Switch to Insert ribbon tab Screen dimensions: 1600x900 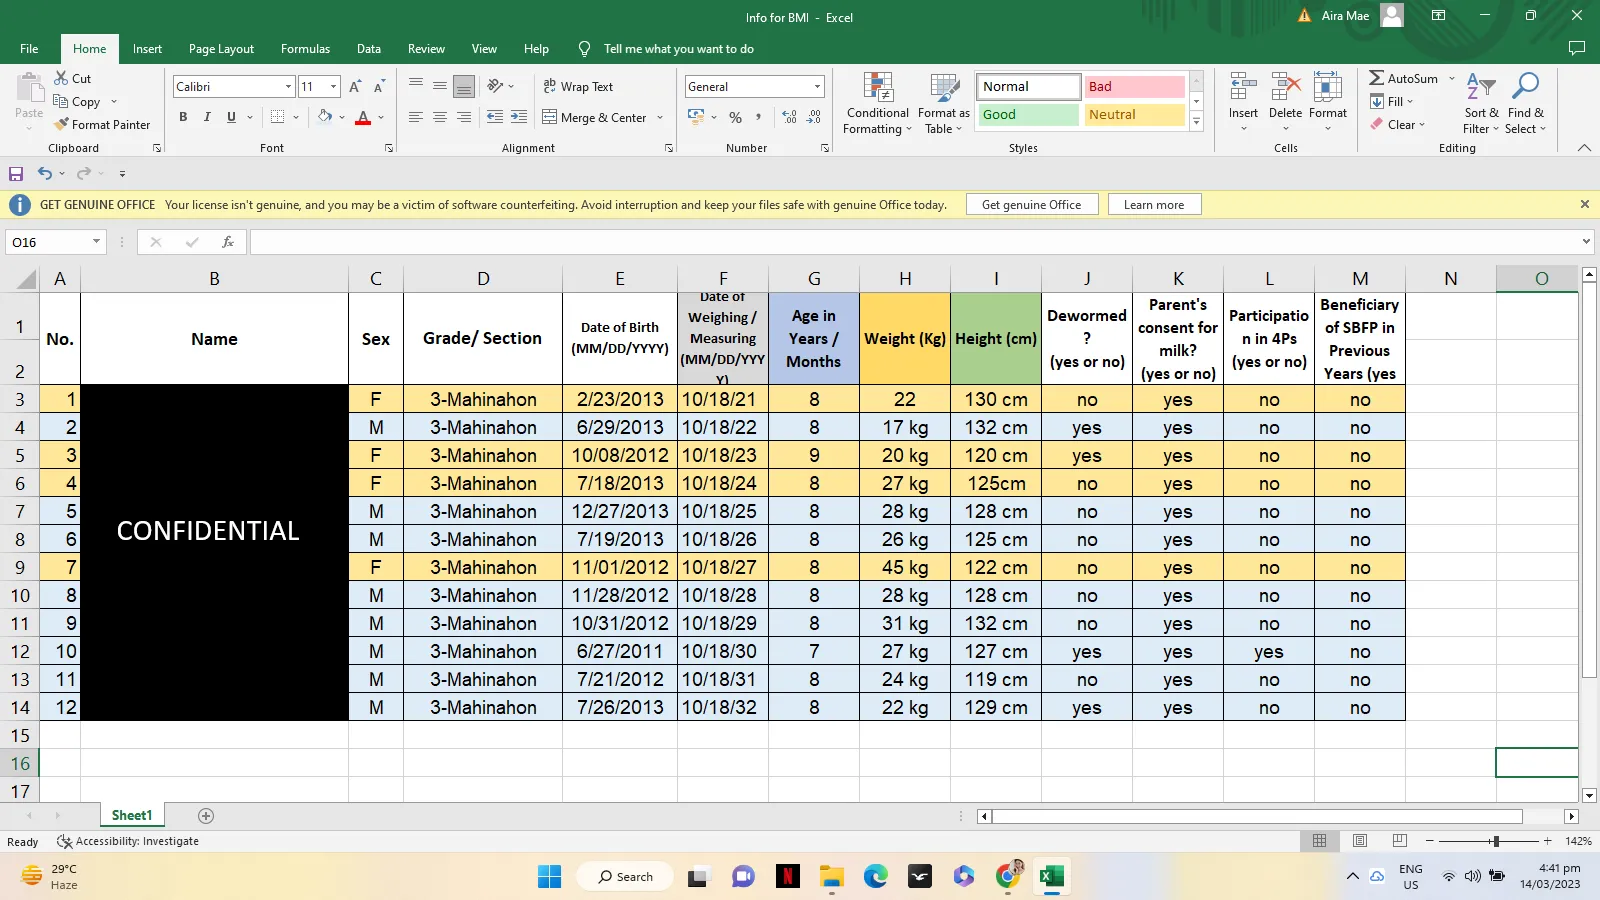[147, 49]
